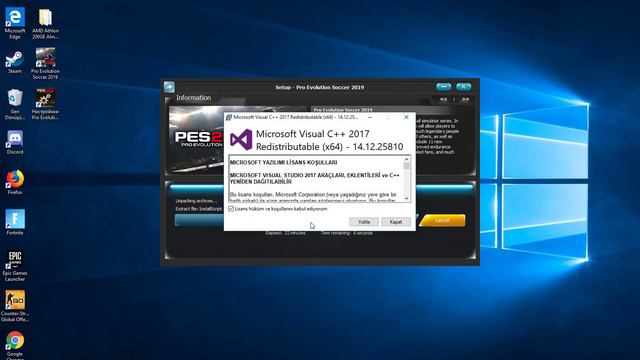Launch Firefox from the desktop
This screenshot has width=640, height=360.
[15, 182]
